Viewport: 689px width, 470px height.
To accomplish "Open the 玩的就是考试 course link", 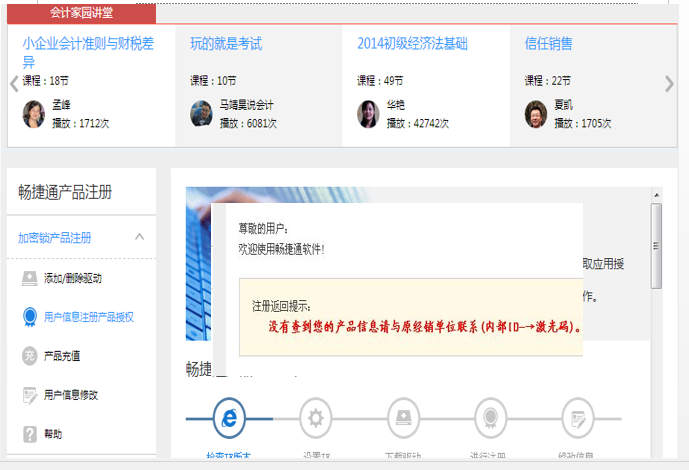I will pyautogui.click(x=226, y=44).
